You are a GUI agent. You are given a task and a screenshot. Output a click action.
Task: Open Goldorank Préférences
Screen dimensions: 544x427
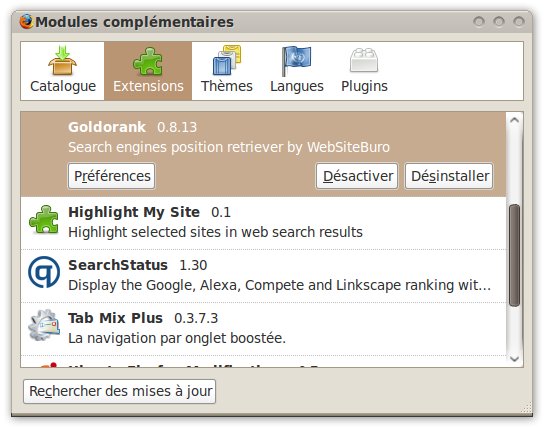pyautogui.click(x=112, y=176)
